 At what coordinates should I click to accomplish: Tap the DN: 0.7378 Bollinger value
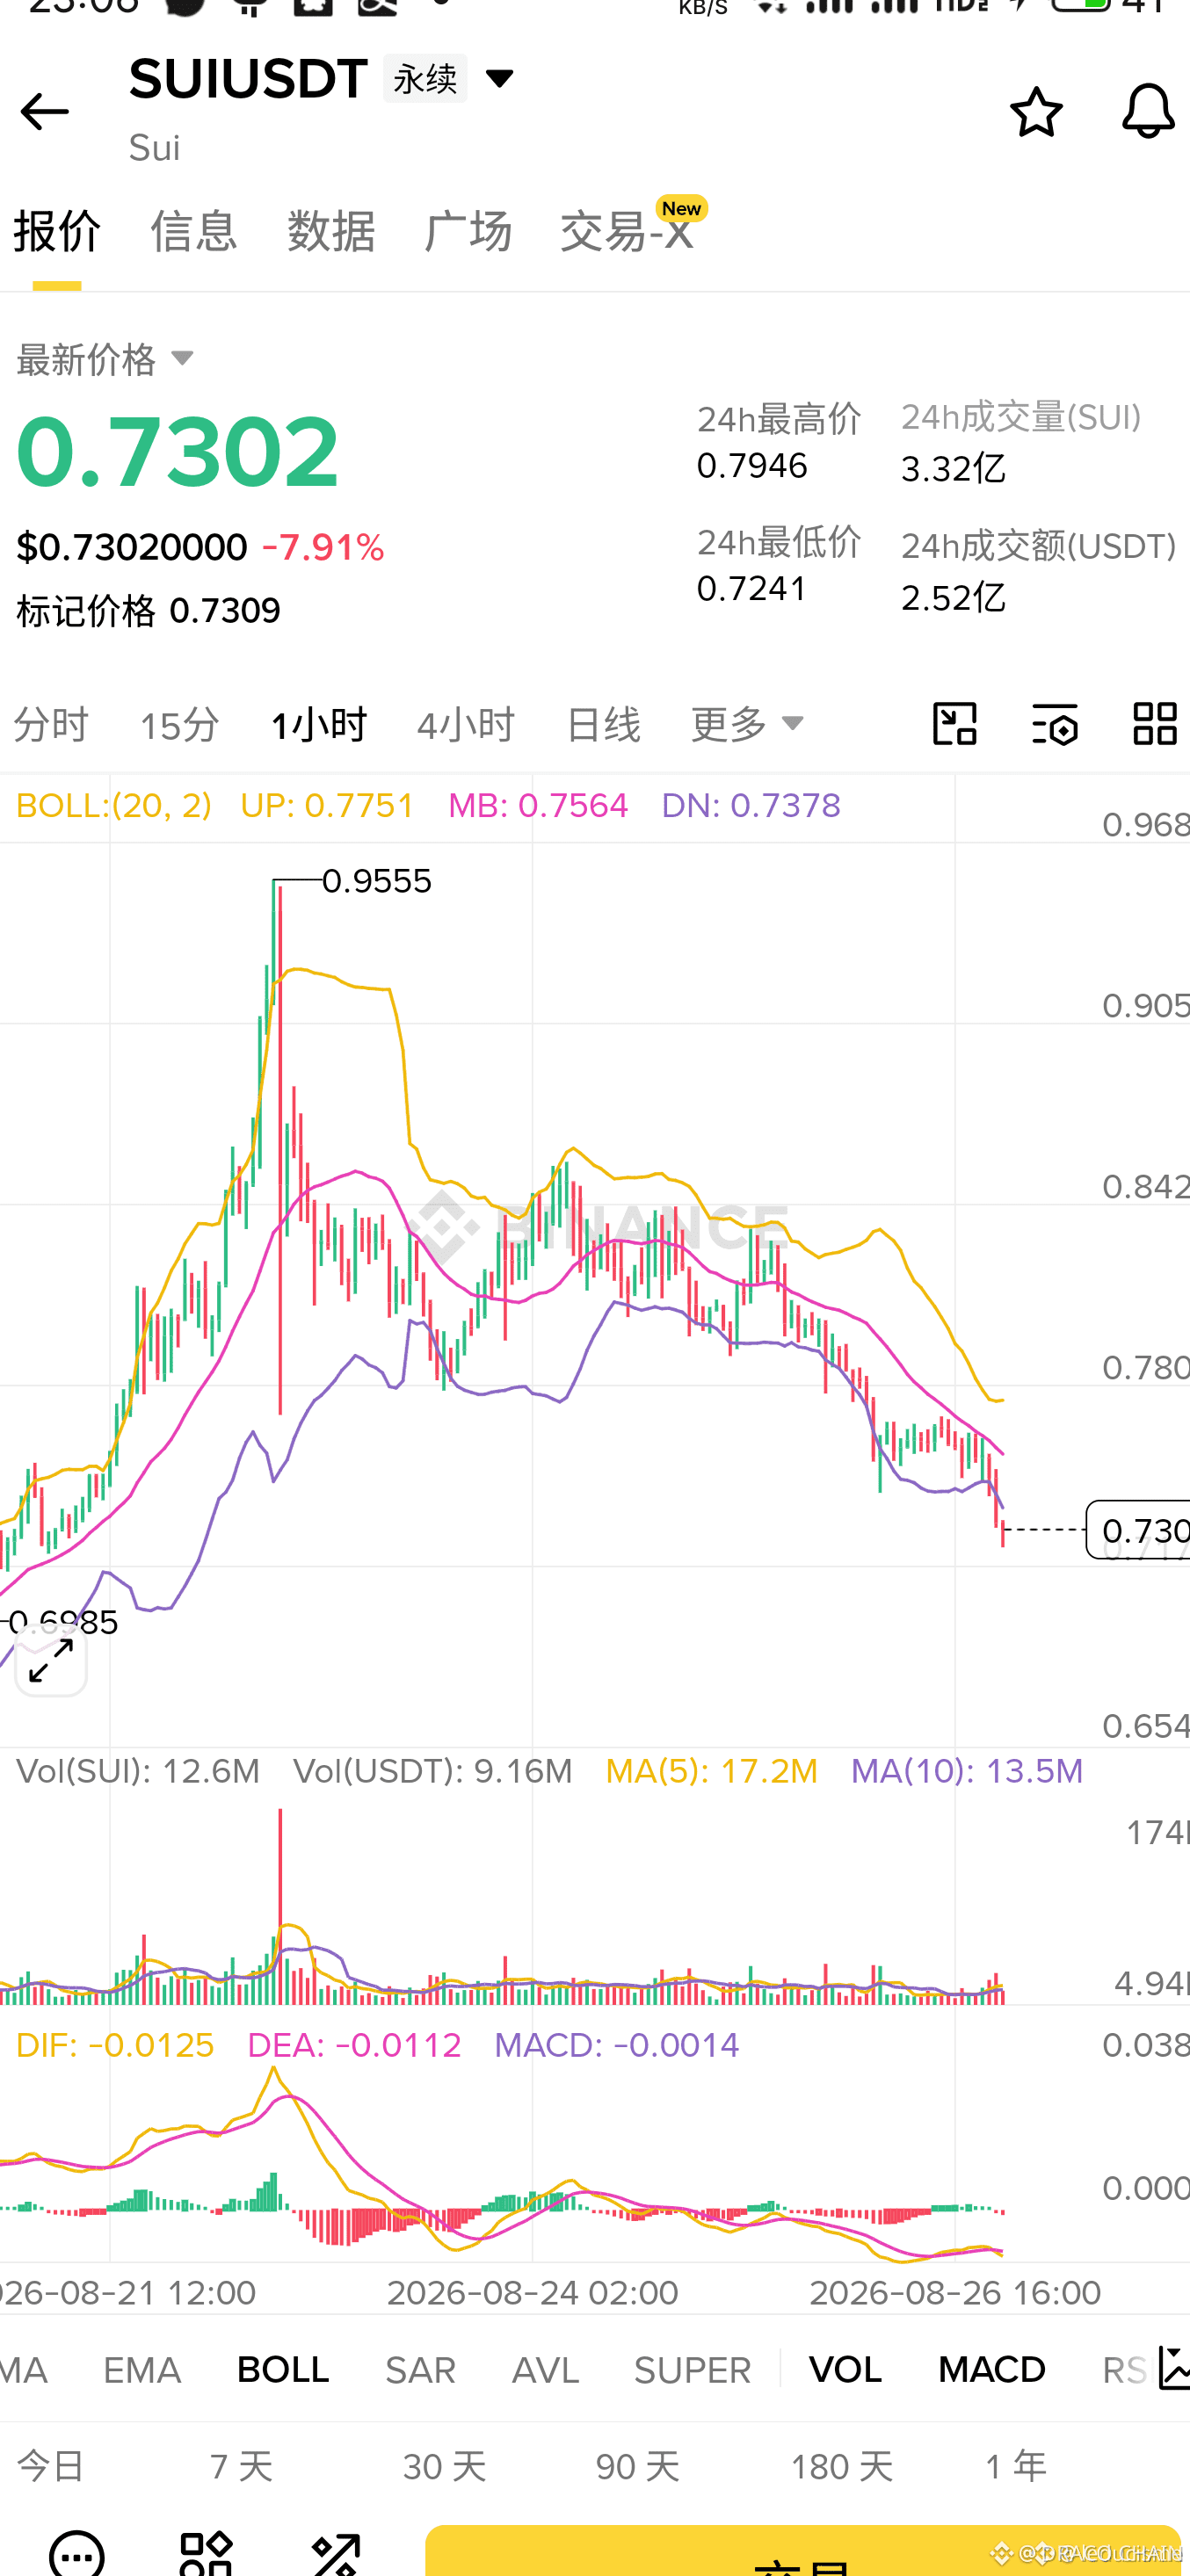(x=751, y=805)
